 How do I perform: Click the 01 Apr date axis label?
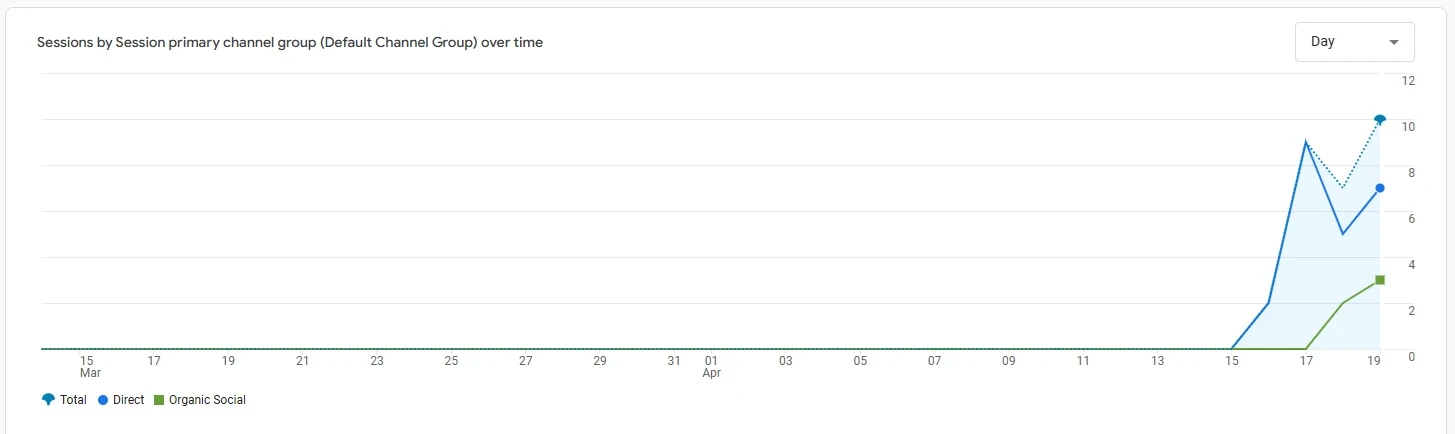point(712,366)
